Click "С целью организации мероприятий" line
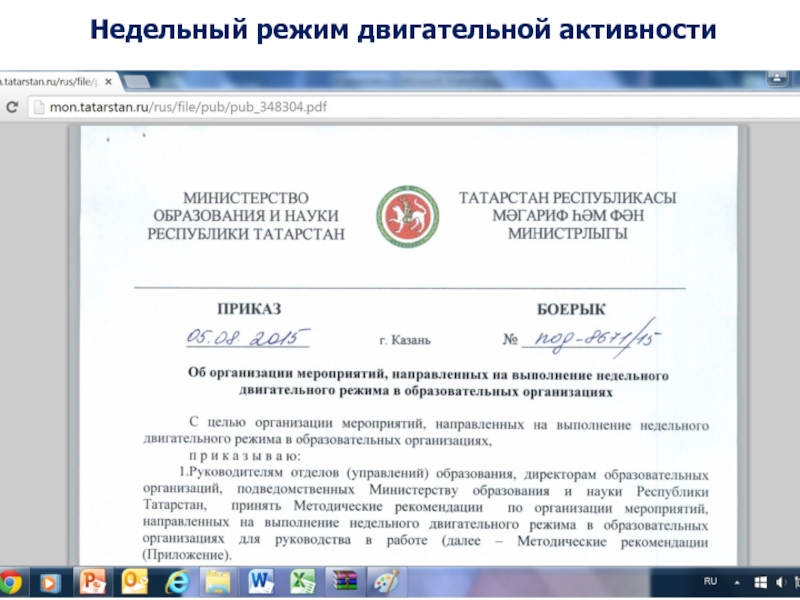 [x=448, y=424]
